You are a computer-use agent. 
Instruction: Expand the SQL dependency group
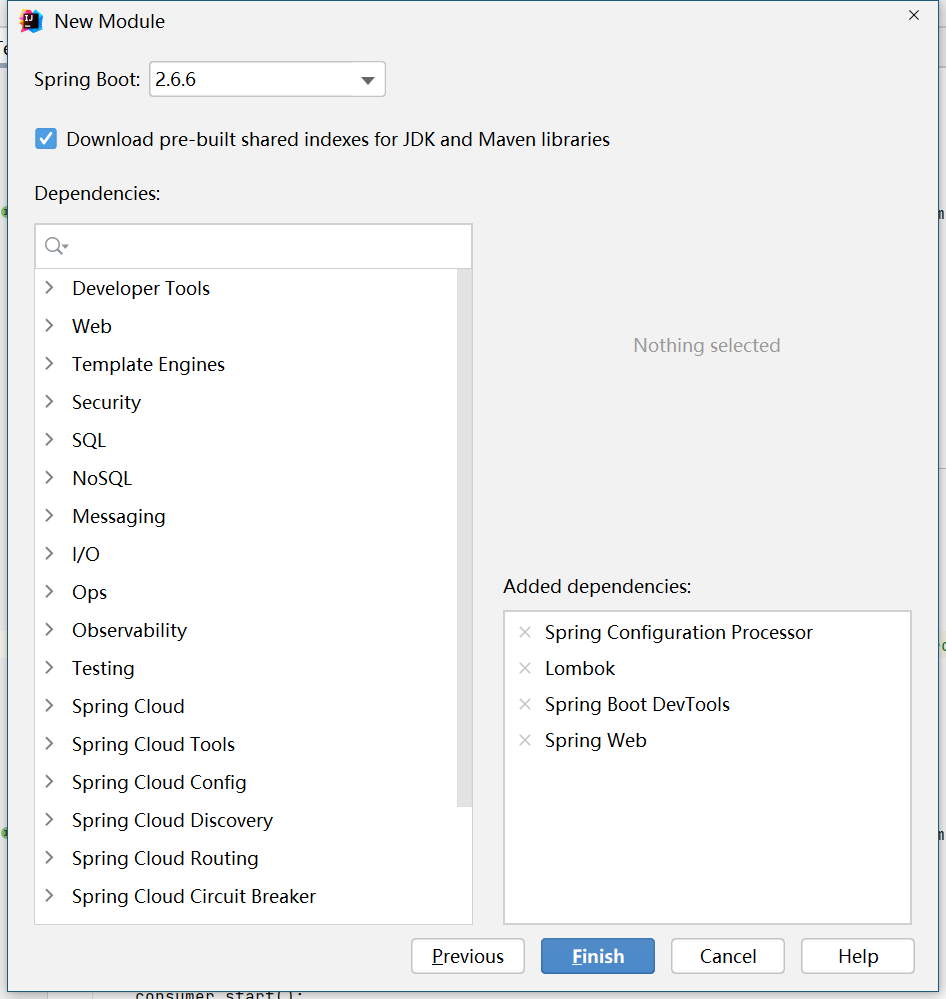(x=49, y=440)
